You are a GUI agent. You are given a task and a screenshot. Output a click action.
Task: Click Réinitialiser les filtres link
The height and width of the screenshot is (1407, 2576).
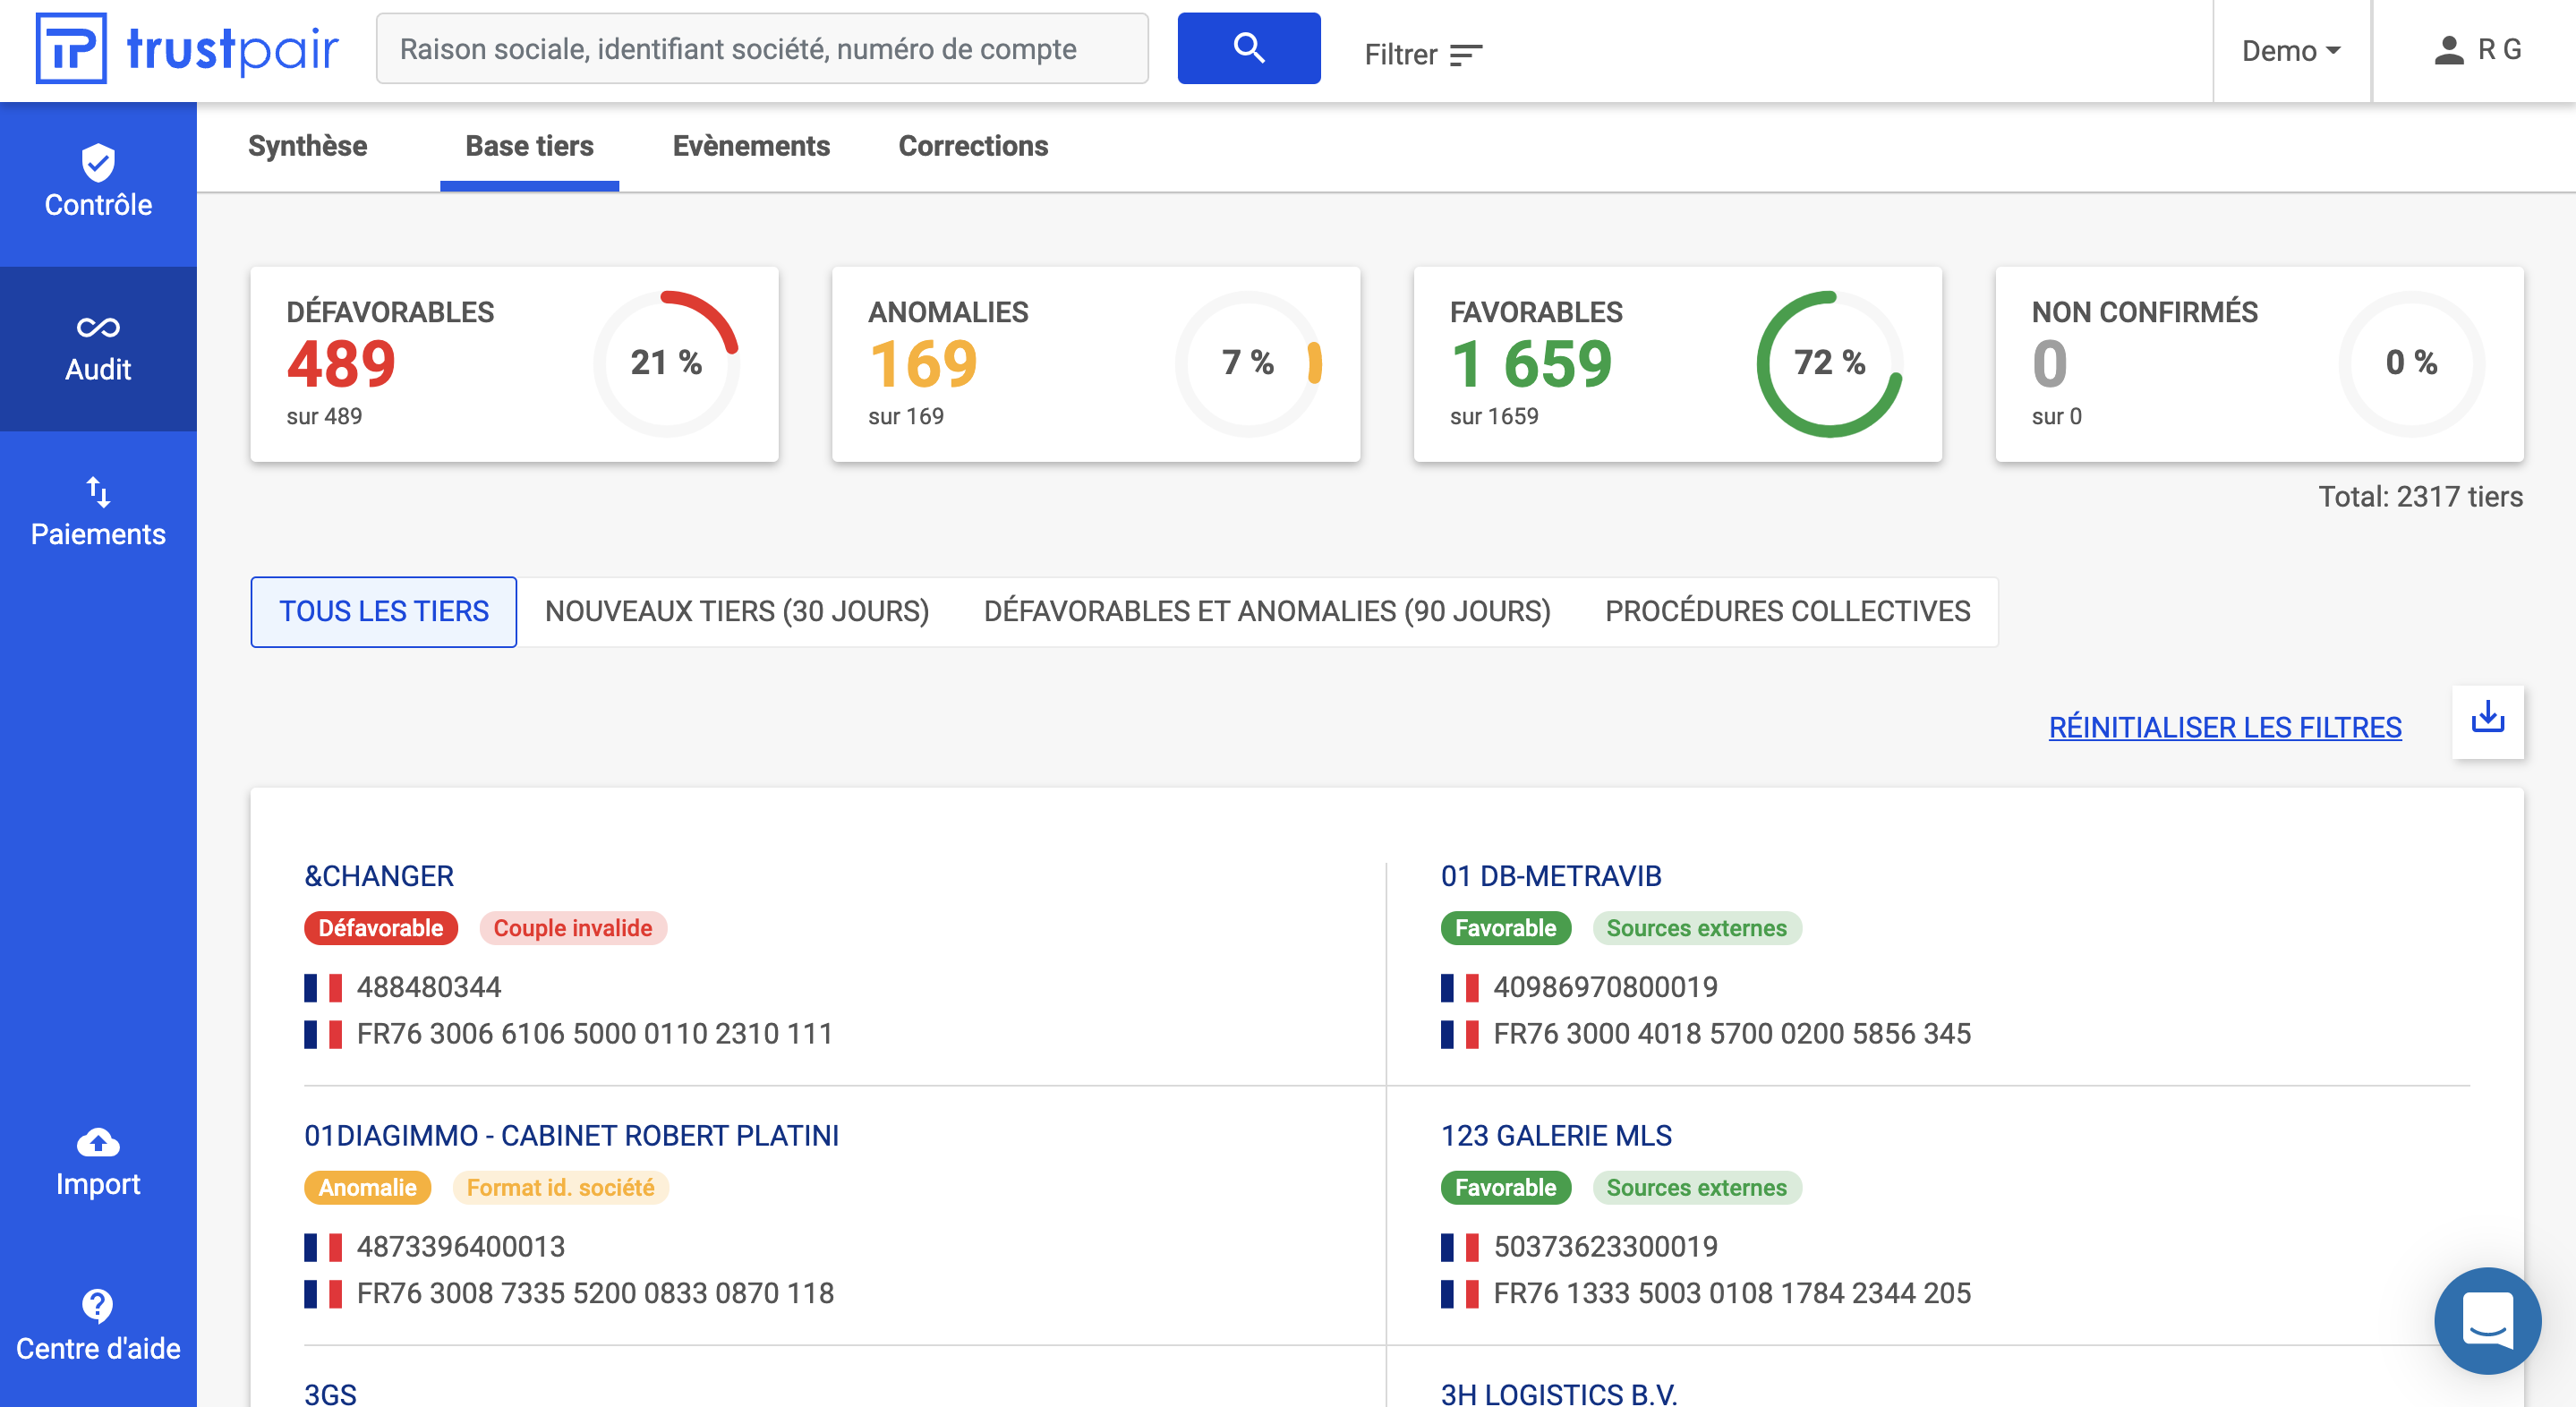pos(2225,727)
